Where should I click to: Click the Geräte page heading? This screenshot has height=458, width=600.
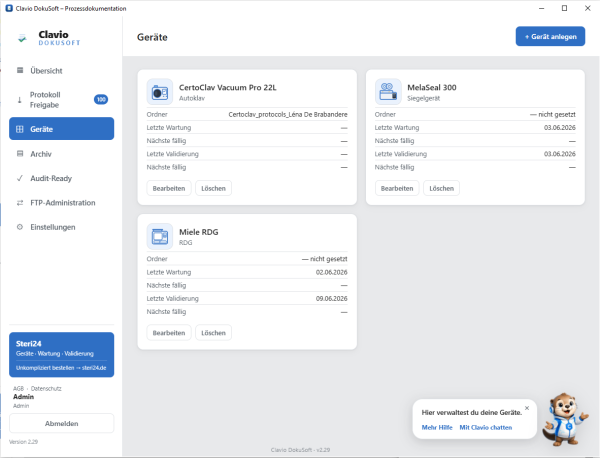[x=152, y=37]
